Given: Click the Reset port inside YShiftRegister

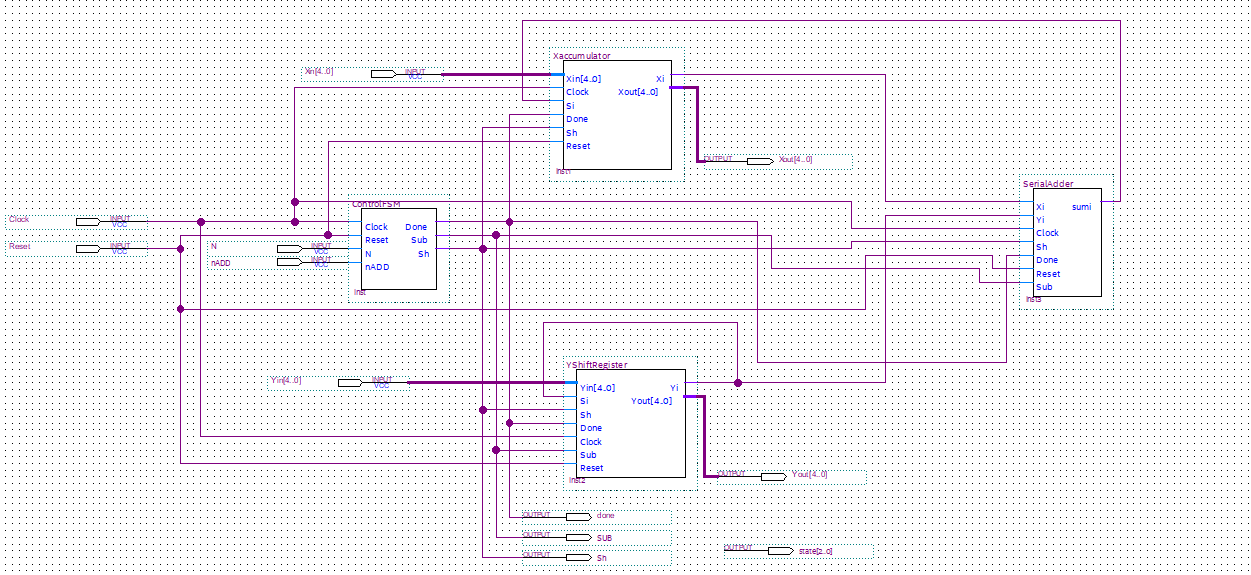Looking at the screenshot, I should [x=592, y=468].
